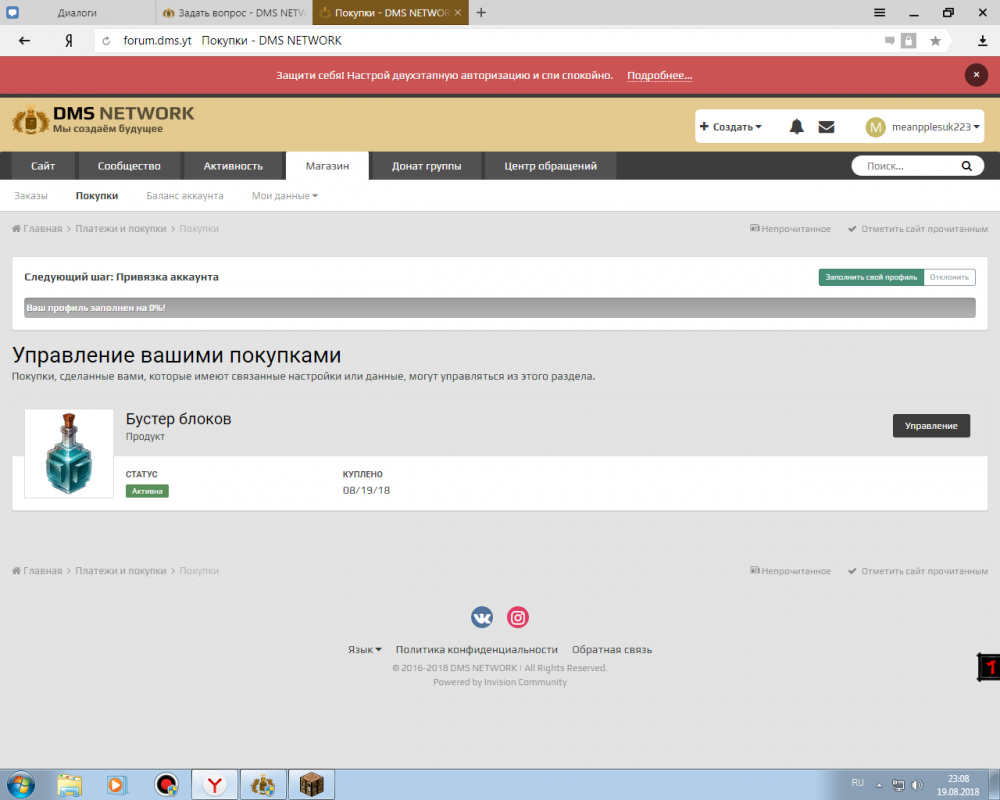Image resolution: width=1000 pixels, height=800 pixels.
Task: Click Заполнить свой профиль button
Action: pyautogui.click(x=870, y=277)
